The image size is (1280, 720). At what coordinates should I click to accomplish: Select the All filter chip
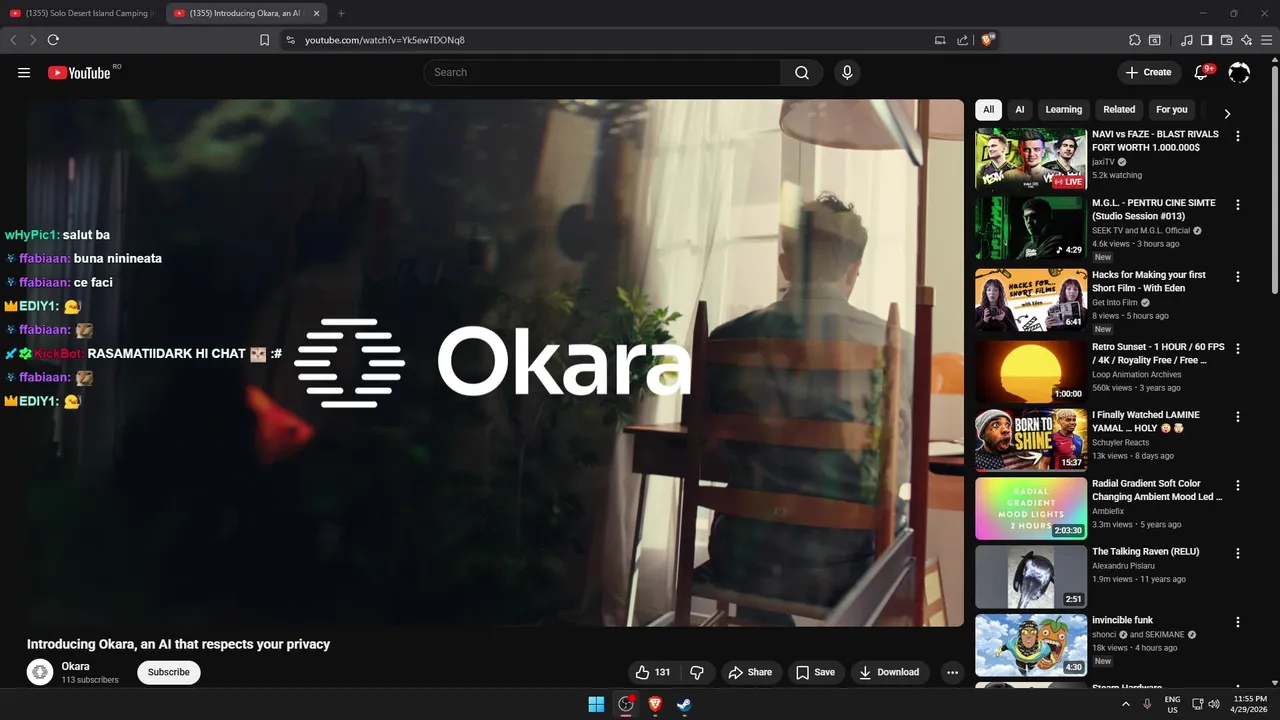click(988, 110)
